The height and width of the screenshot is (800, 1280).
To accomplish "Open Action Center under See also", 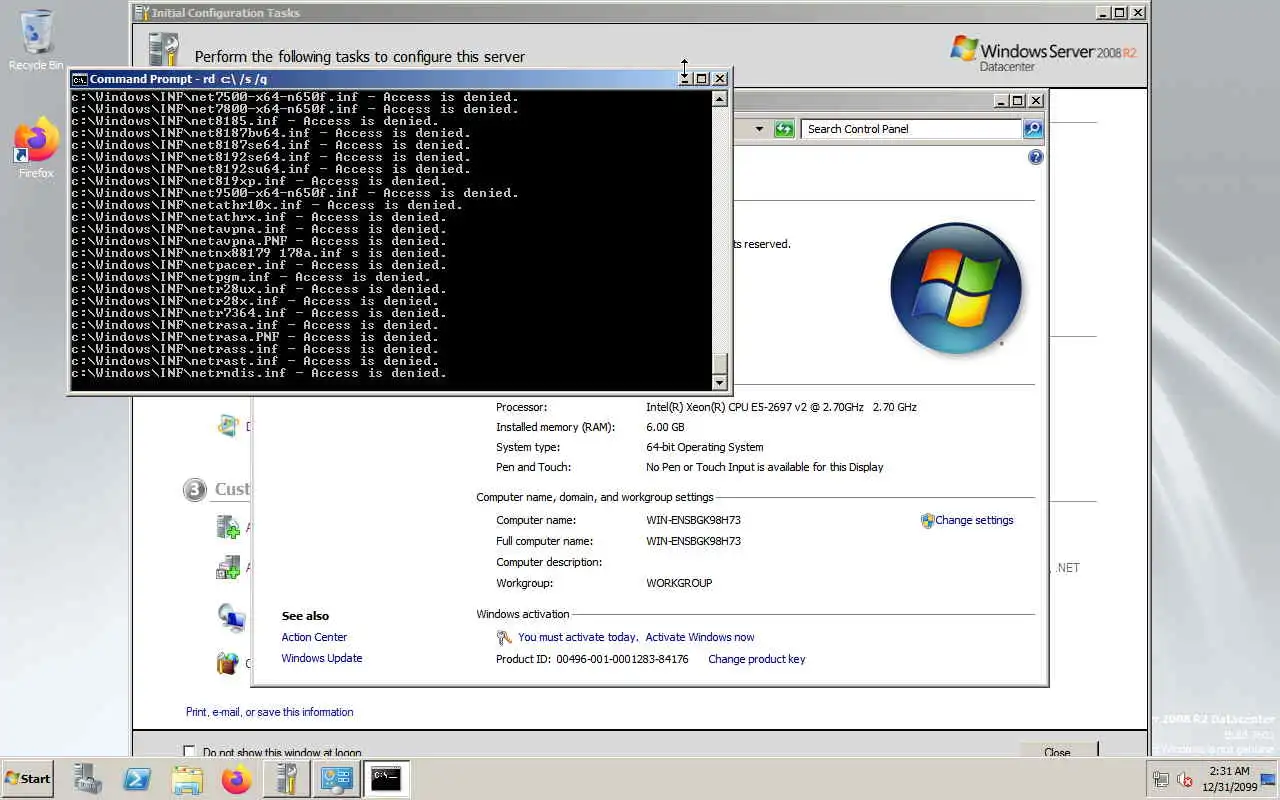I will point(314,637).
